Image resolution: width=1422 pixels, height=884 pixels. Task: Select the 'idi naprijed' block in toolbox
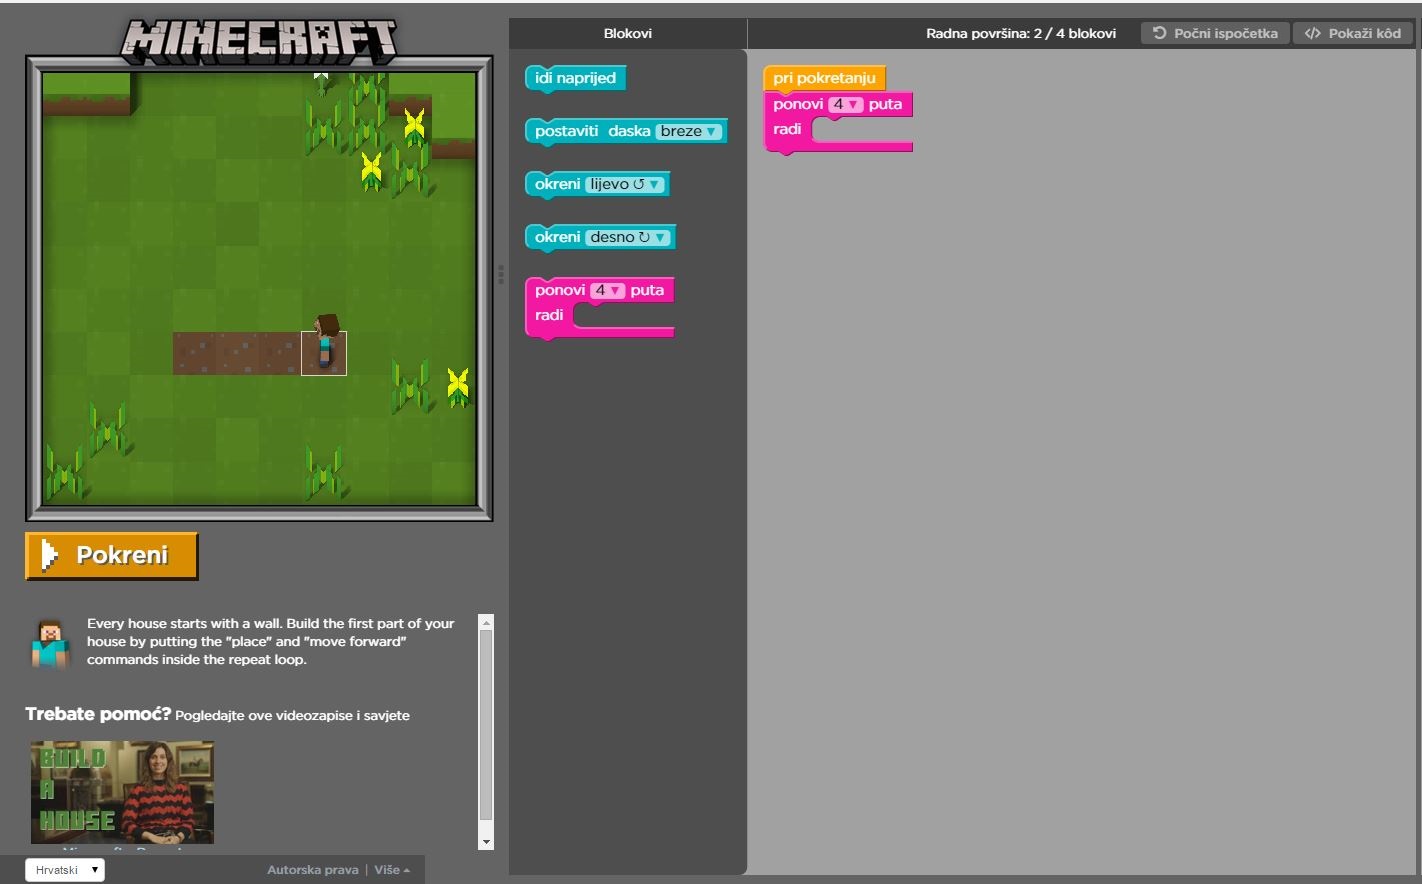[575, 79]
